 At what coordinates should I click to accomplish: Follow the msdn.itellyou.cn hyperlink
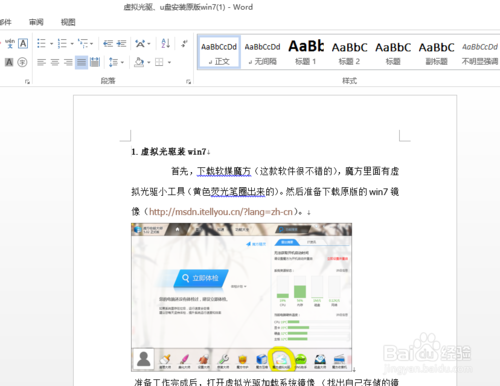(x=221, y=212)
